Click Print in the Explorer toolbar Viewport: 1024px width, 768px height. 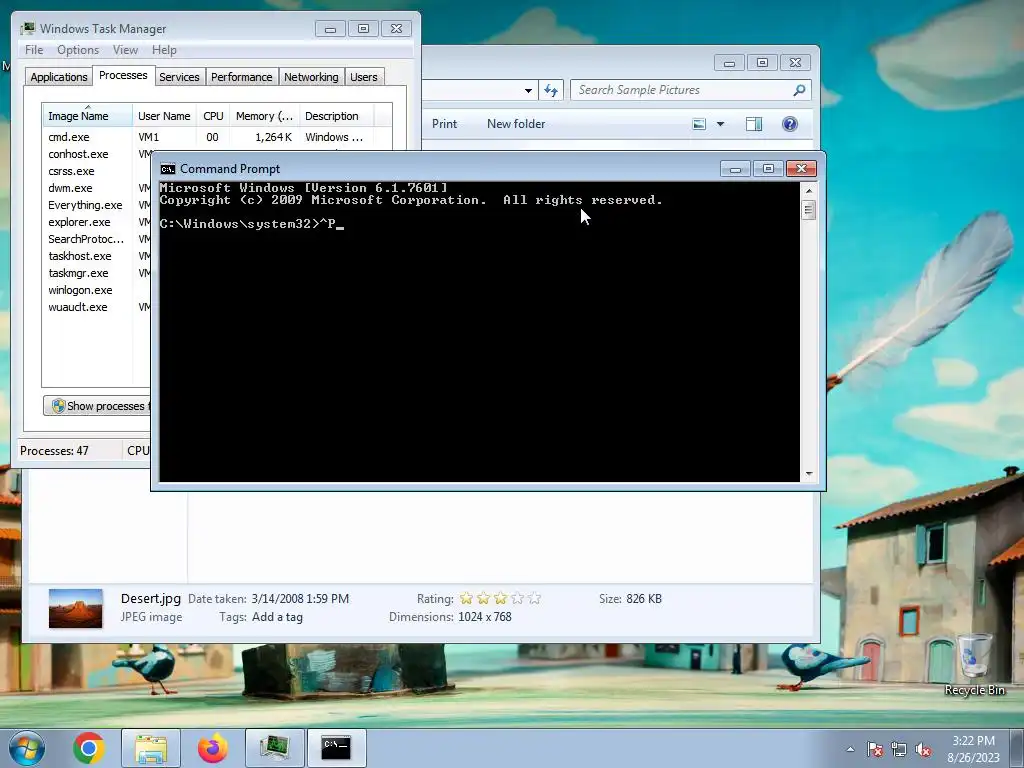coord(444,124)
